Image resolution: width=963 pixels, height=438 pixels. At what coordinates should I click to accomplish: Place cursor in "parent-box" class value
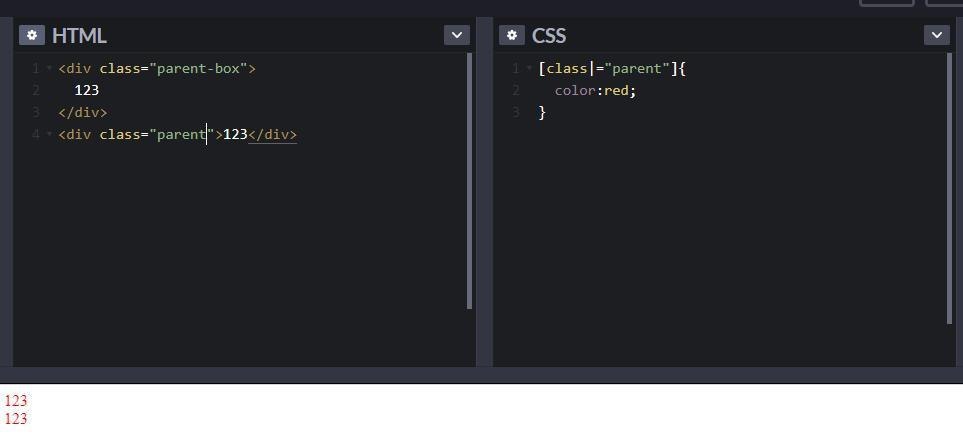[x=198, y=69]
